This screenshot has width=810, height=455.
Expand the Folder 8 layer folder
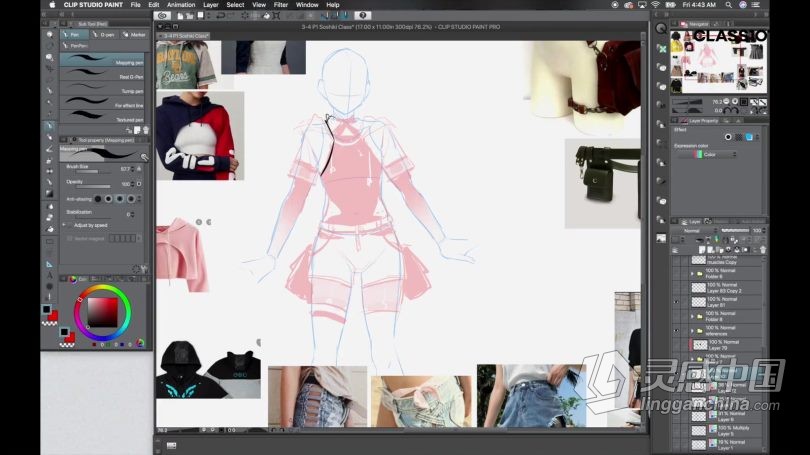point(693,316)
